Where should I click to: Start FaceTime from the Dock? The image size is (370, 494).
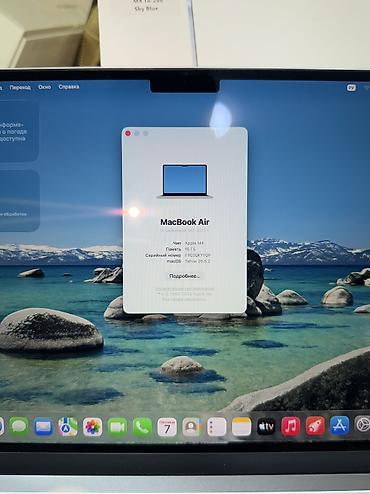(117, 427)
